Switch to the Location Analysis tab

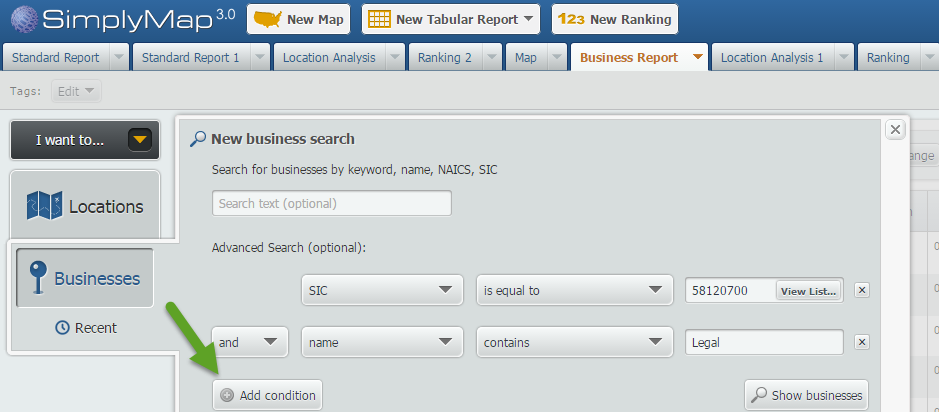click(x=329, y=58)
